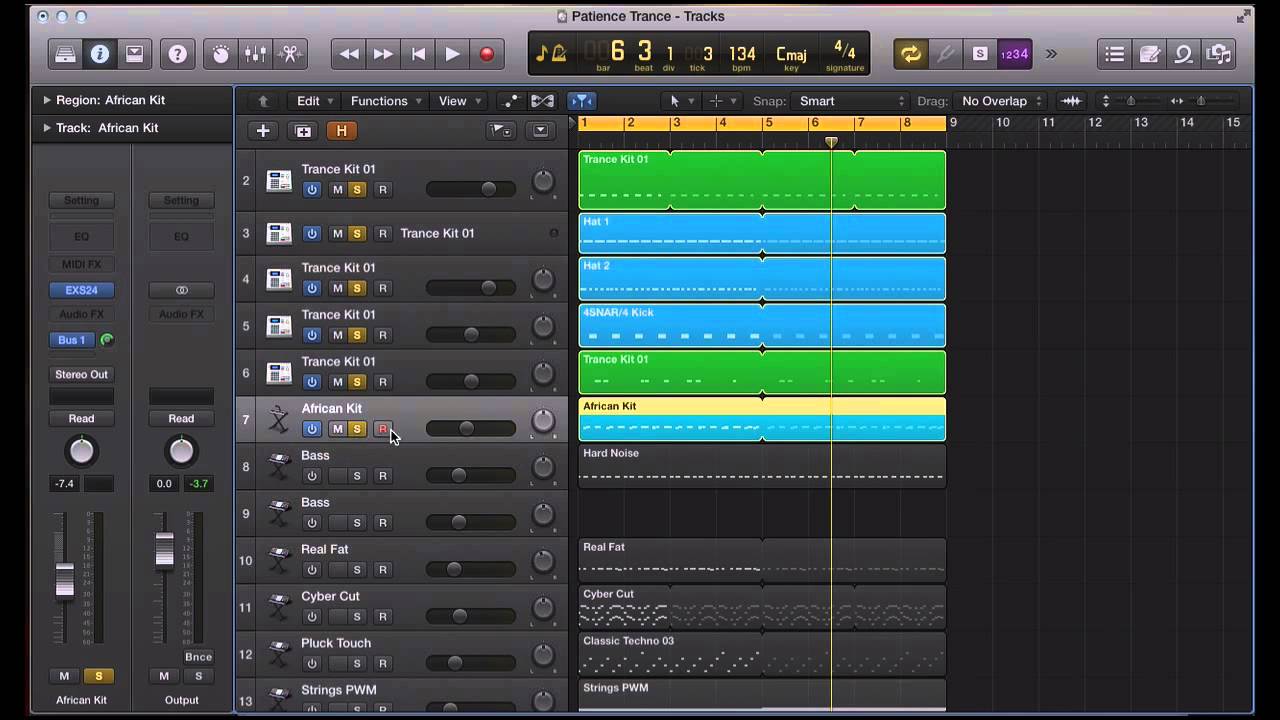The width and height of the screenshot is (1280, 720).
Task: Toggle Cycle mode button
Action: 911,54
